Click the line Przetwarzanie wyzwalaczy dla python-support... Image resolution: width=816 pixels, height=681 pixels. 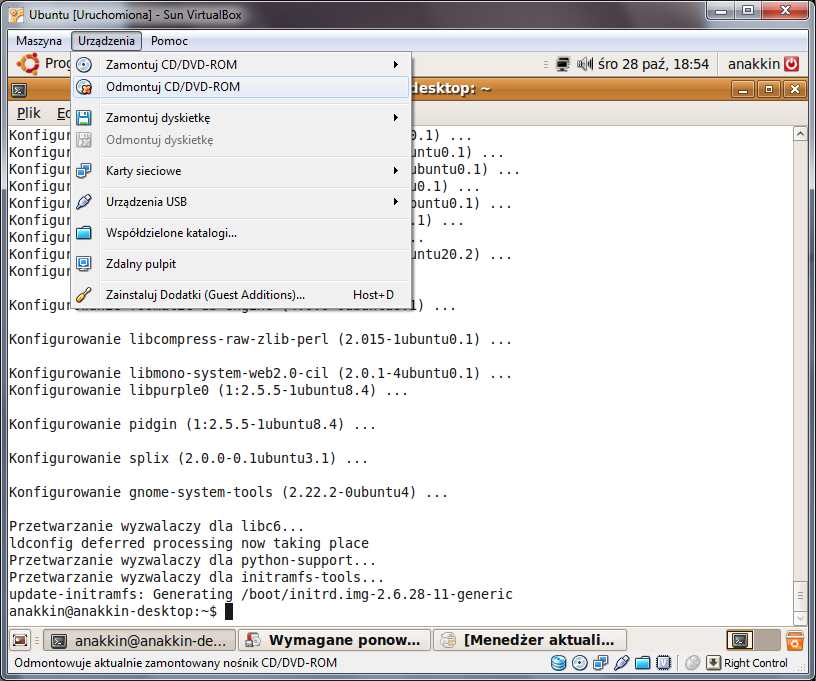click(193, 560)
